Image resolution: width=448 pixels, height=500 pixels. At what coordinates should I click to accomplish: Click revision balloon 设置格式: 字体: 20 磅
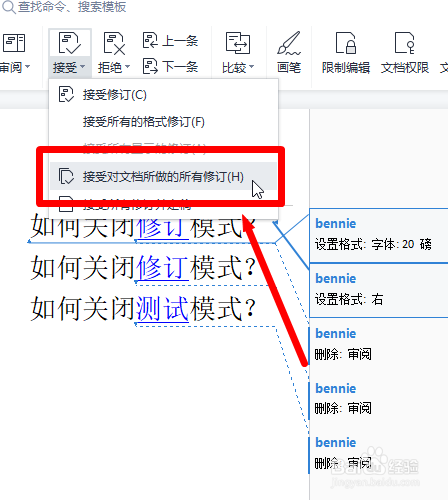379,235
